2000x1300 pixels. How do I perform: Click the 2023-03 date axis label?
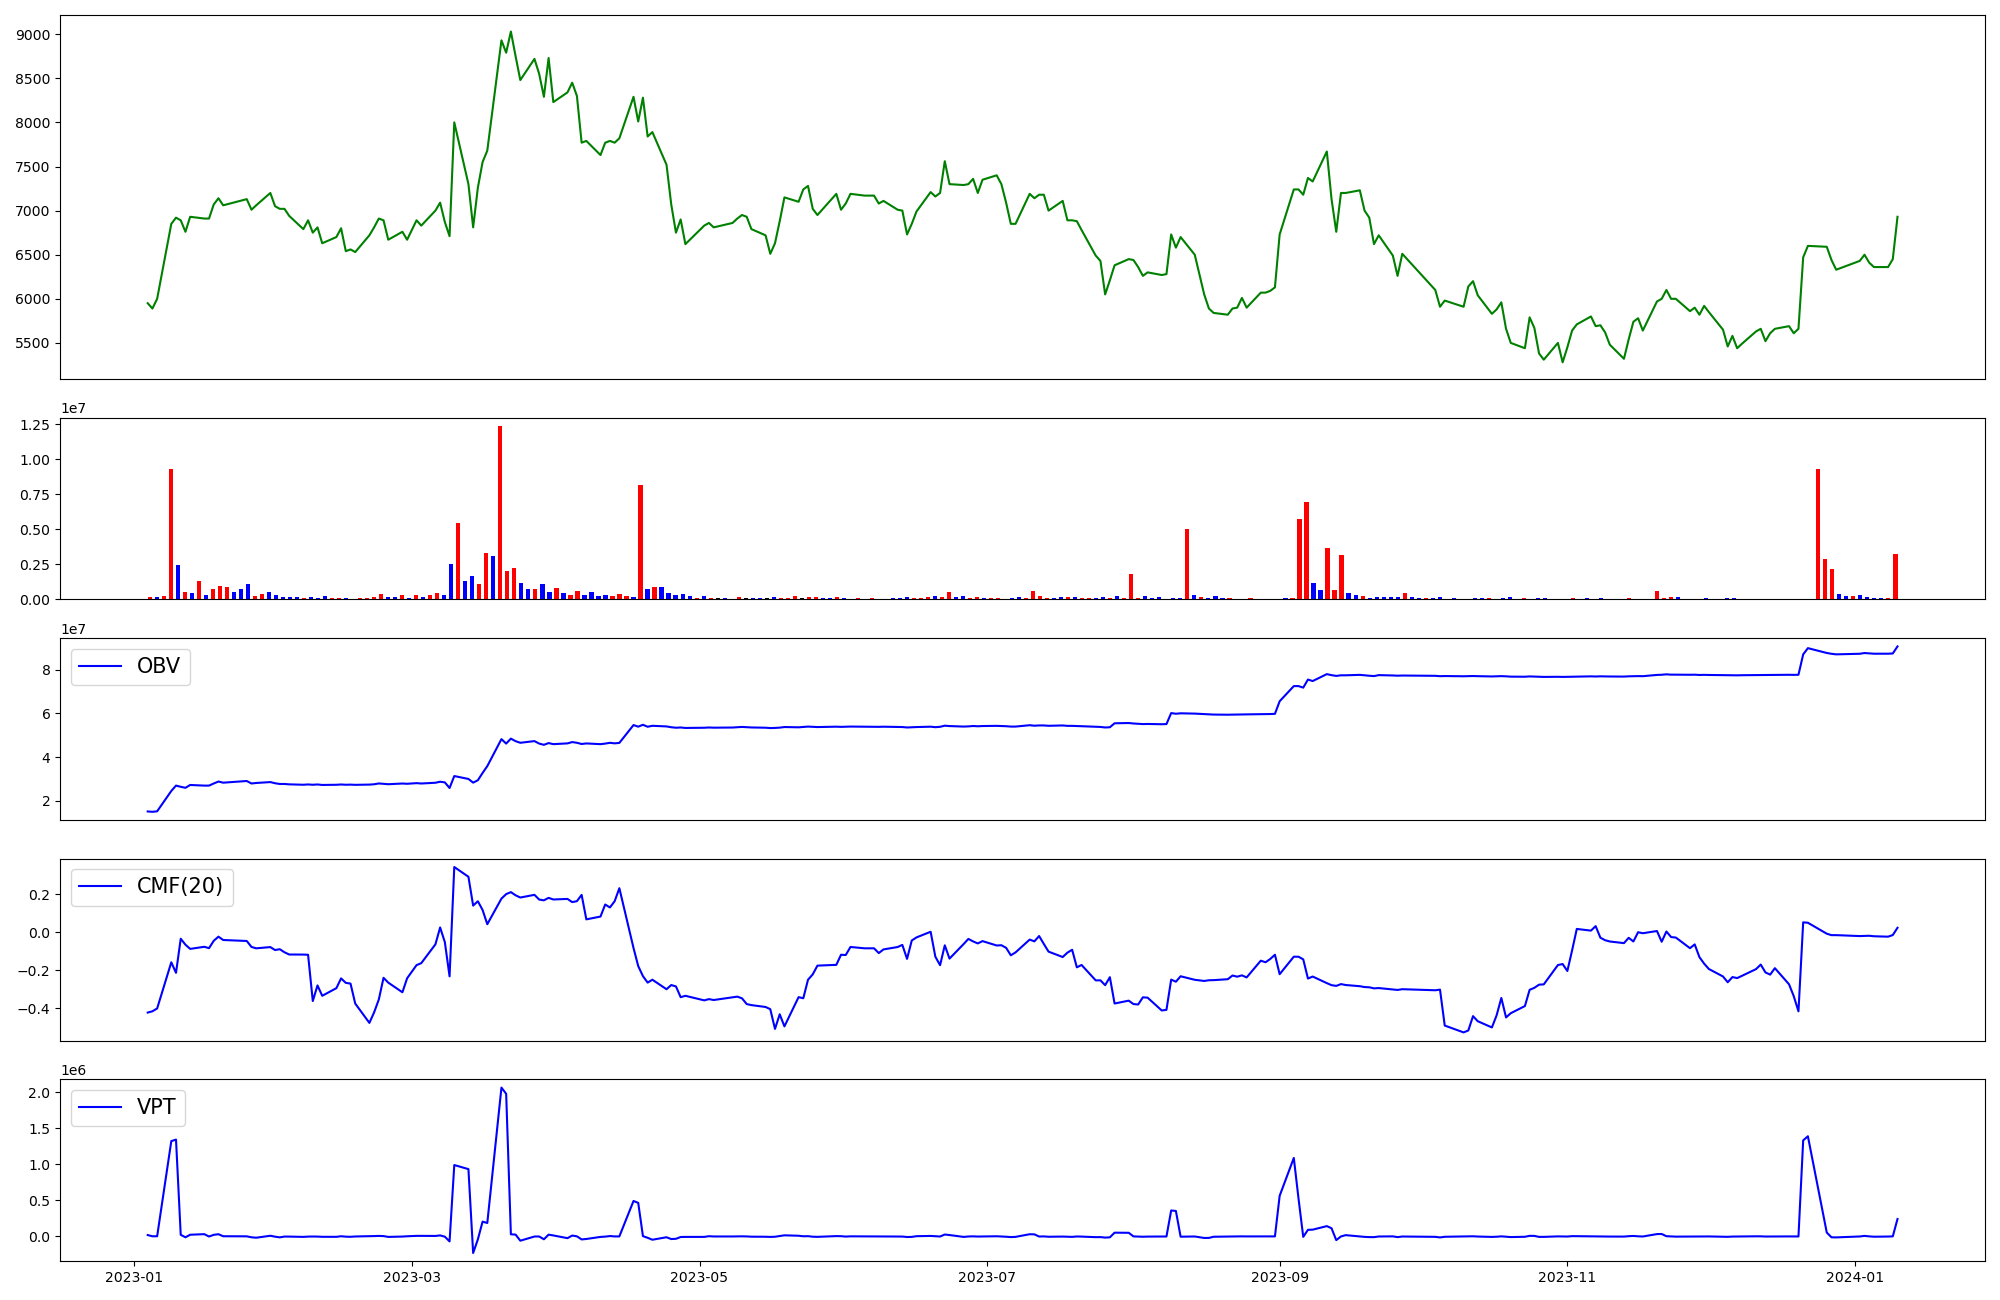click(412, 1277)
